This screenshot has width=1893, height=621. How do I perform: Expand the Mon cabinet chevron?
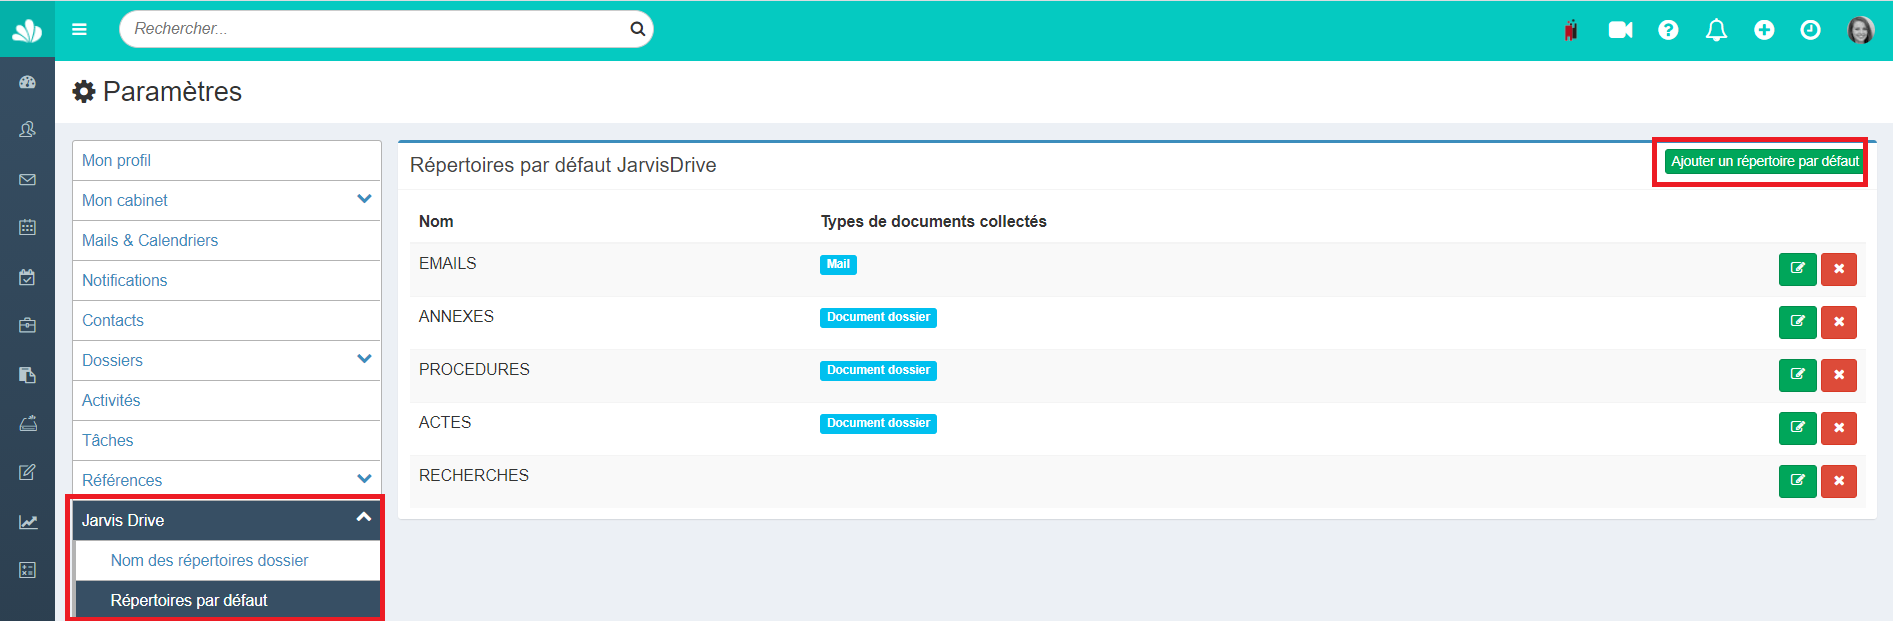(x=364, y=199)
